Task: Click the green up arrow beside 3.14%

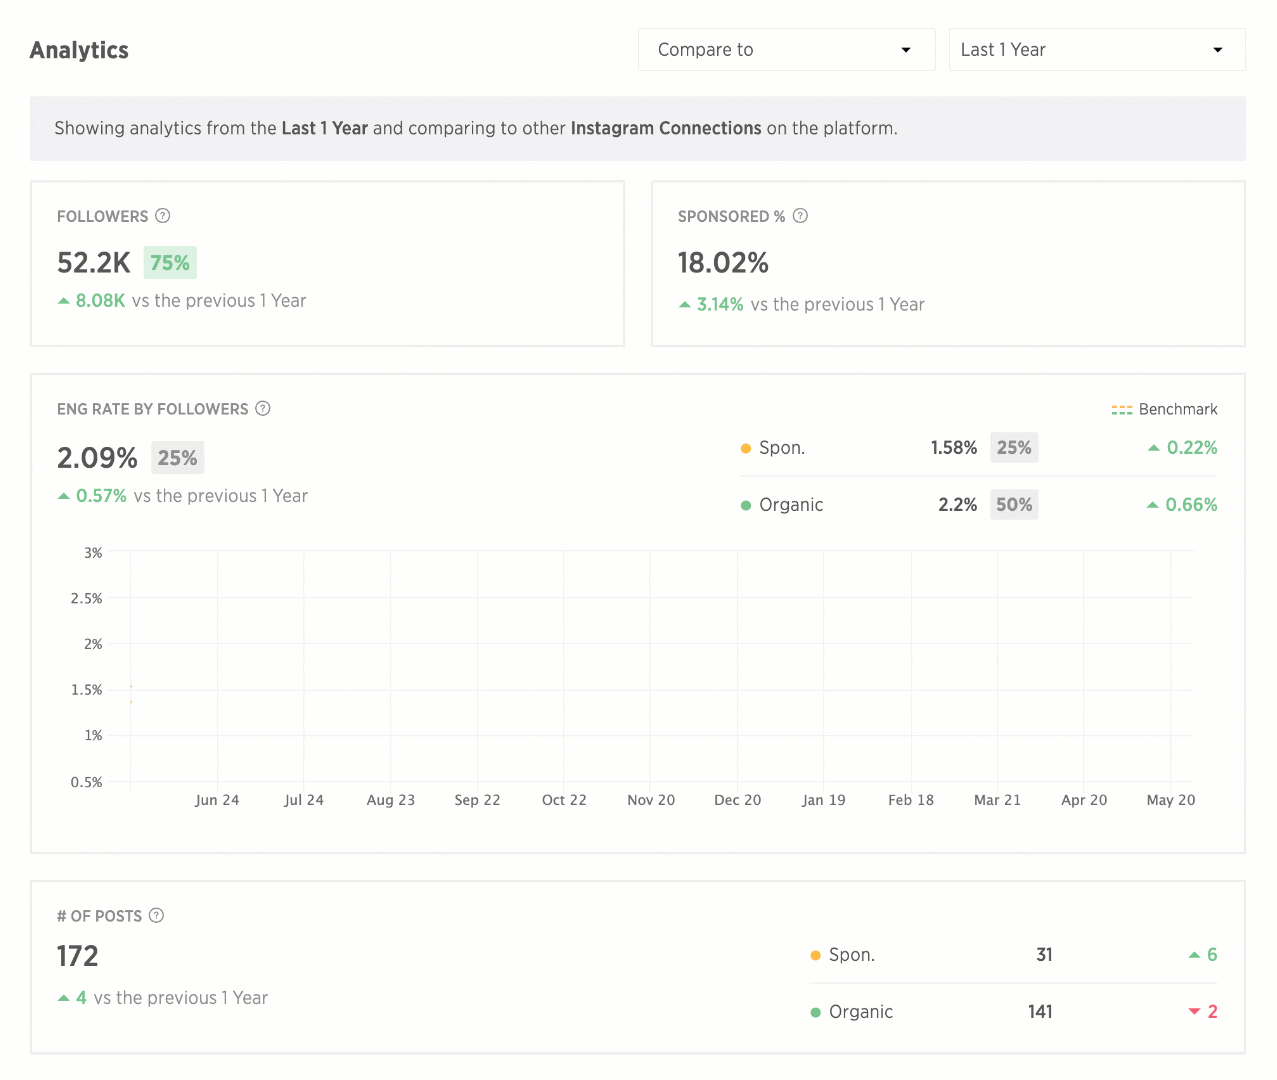Action: pos(685,305)
